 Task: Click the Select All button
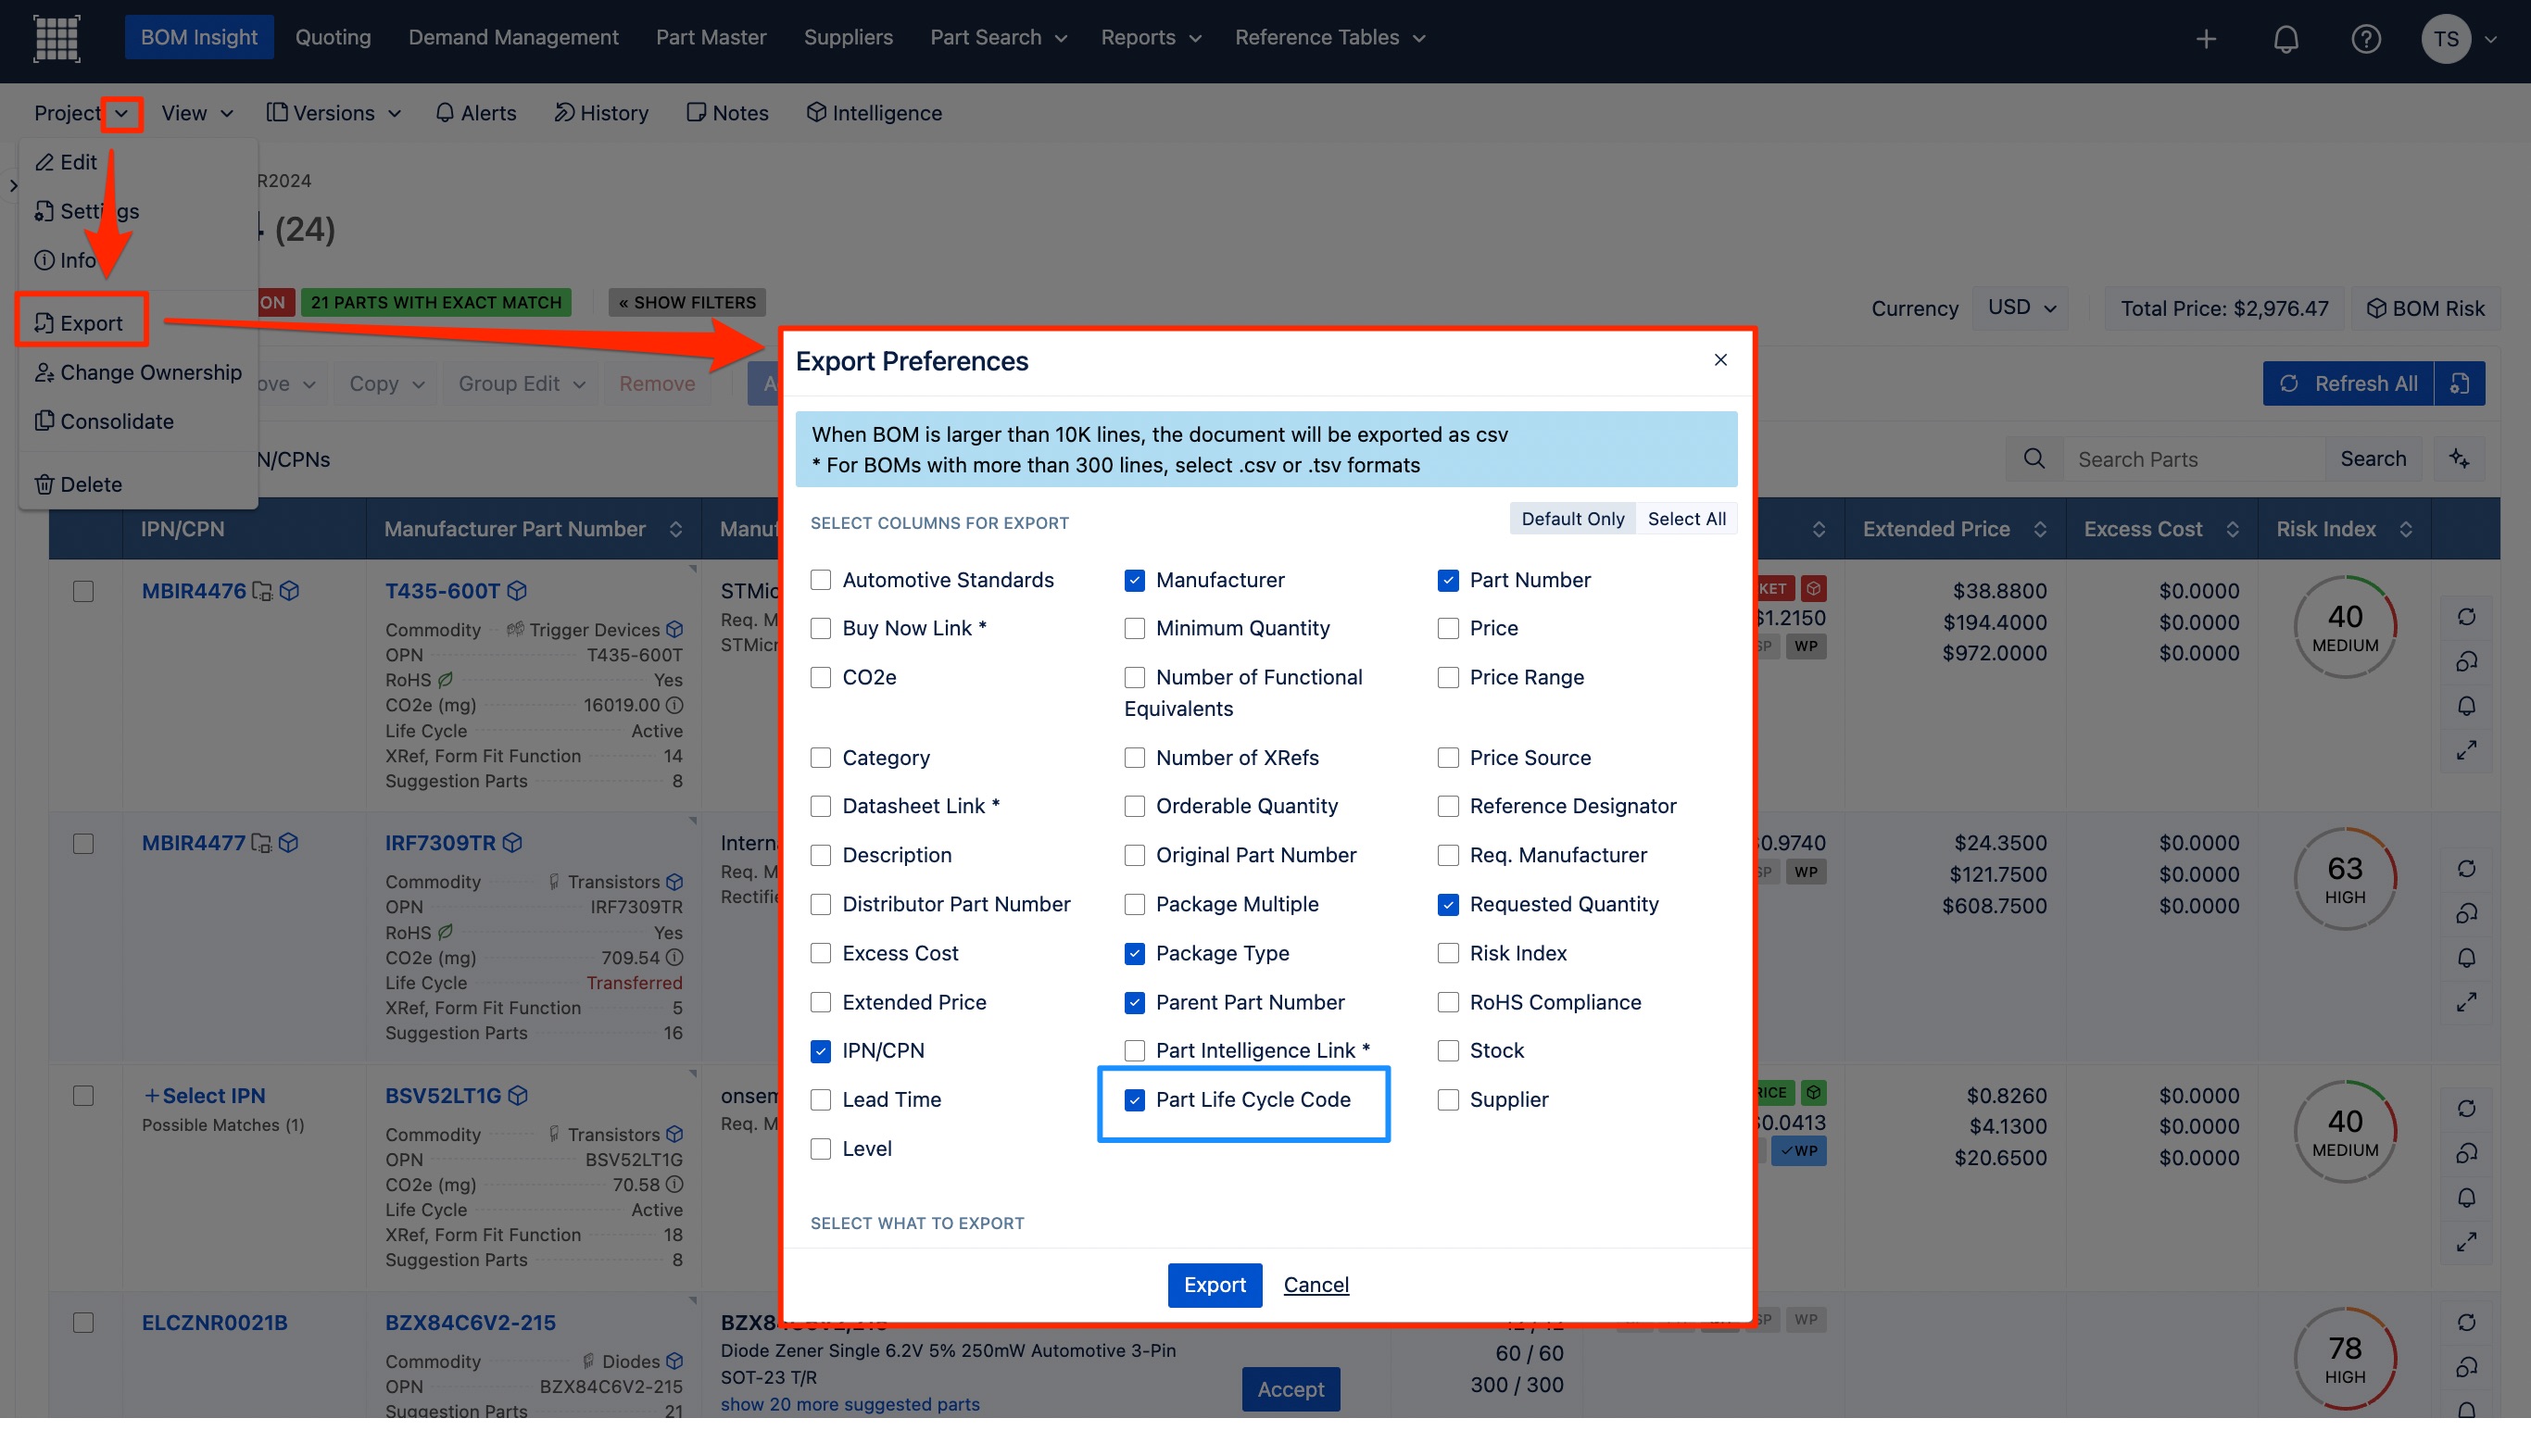[x=1686, y=519]
